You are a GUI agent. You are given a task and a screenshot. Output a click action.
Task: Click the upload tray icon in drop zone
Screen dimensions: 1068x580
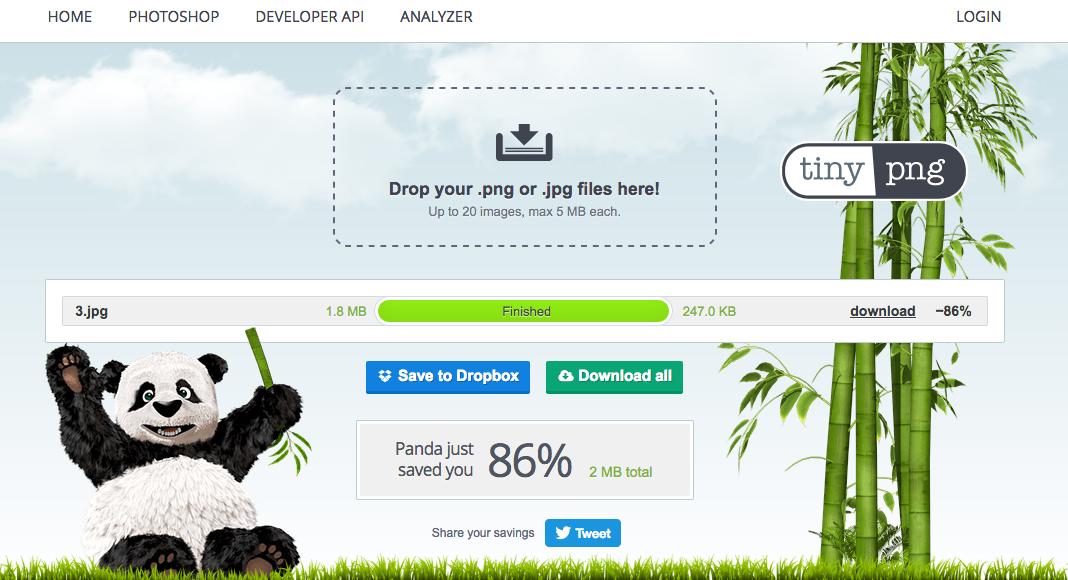524,142
